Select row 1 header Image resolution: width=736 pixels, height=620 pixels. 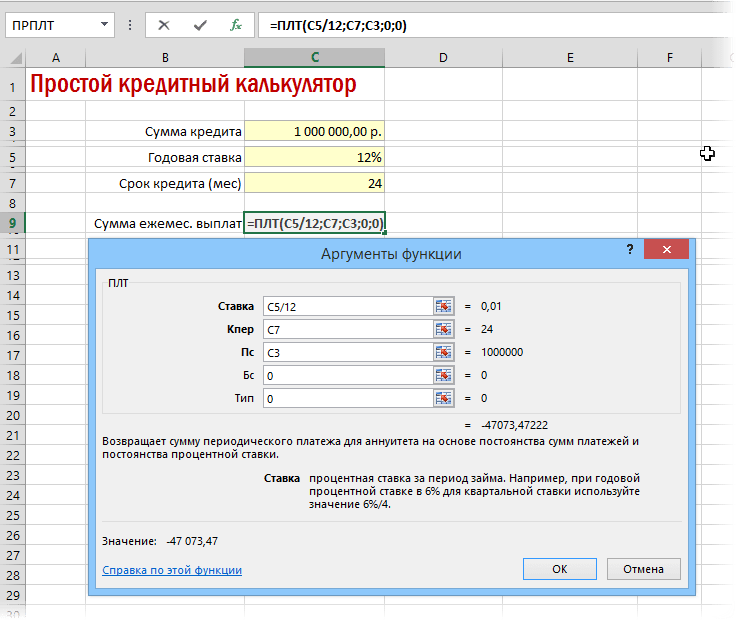point(13,87)
